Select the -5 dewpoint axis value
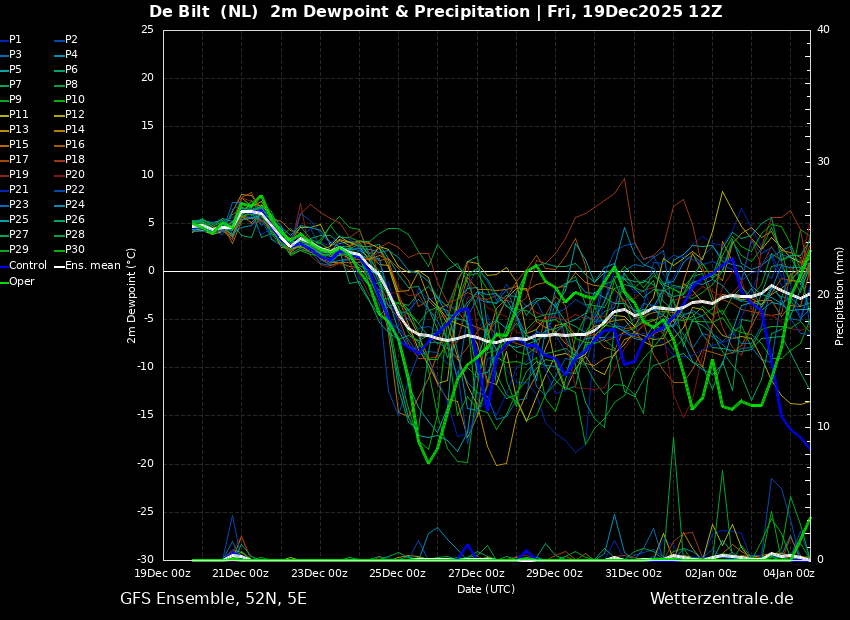The height and width of the screenshot is (620, 850). click(149, 319)
